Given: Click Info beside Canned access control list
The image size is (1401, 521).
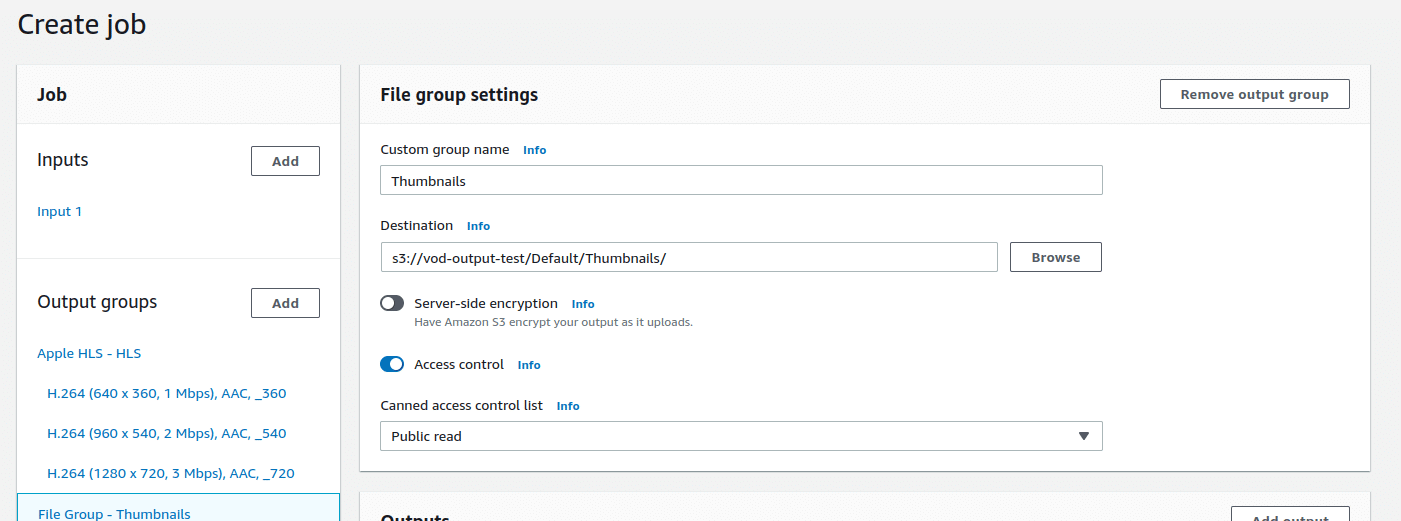Looking at the screenshot, I should (567, 406).
